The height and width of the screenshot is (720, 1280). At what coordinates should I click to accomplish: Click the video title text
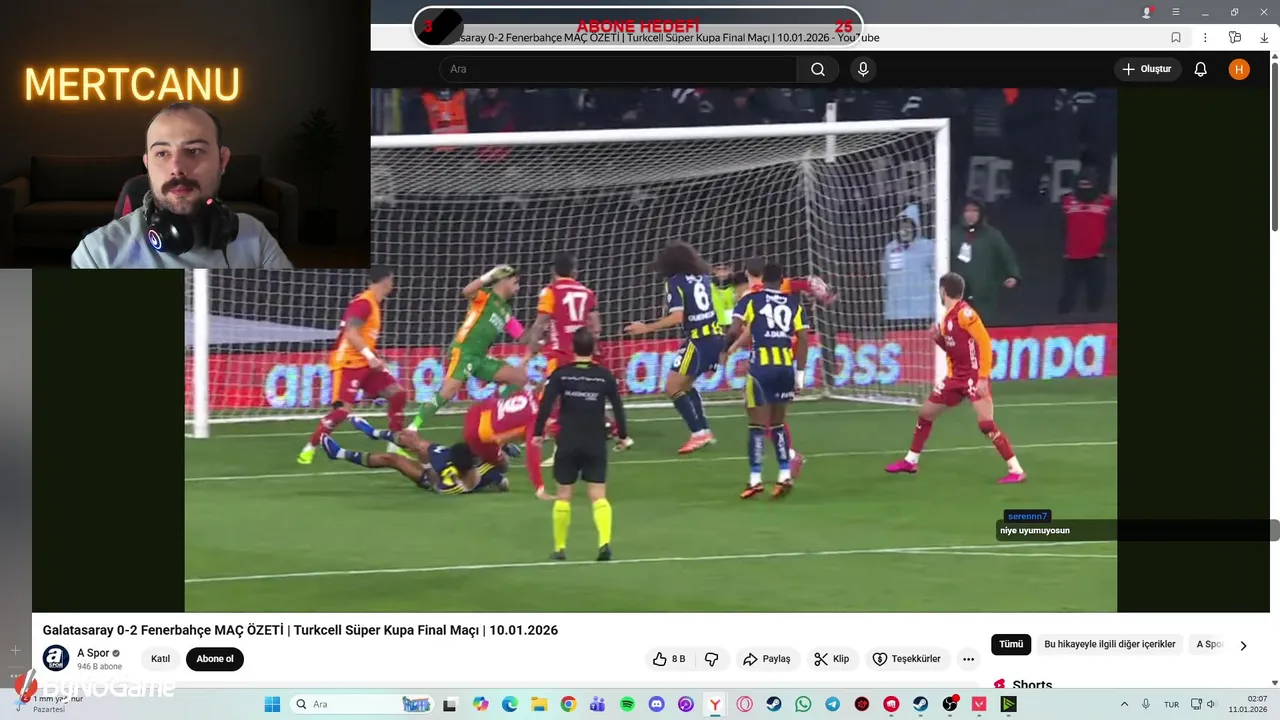(300, 630)
